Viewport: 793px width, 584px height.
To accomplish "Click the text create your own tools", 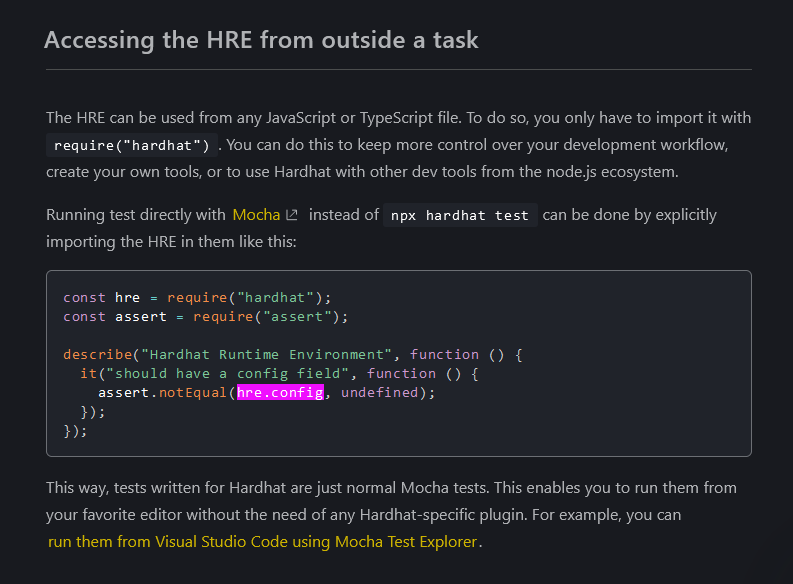I will 124,172.
